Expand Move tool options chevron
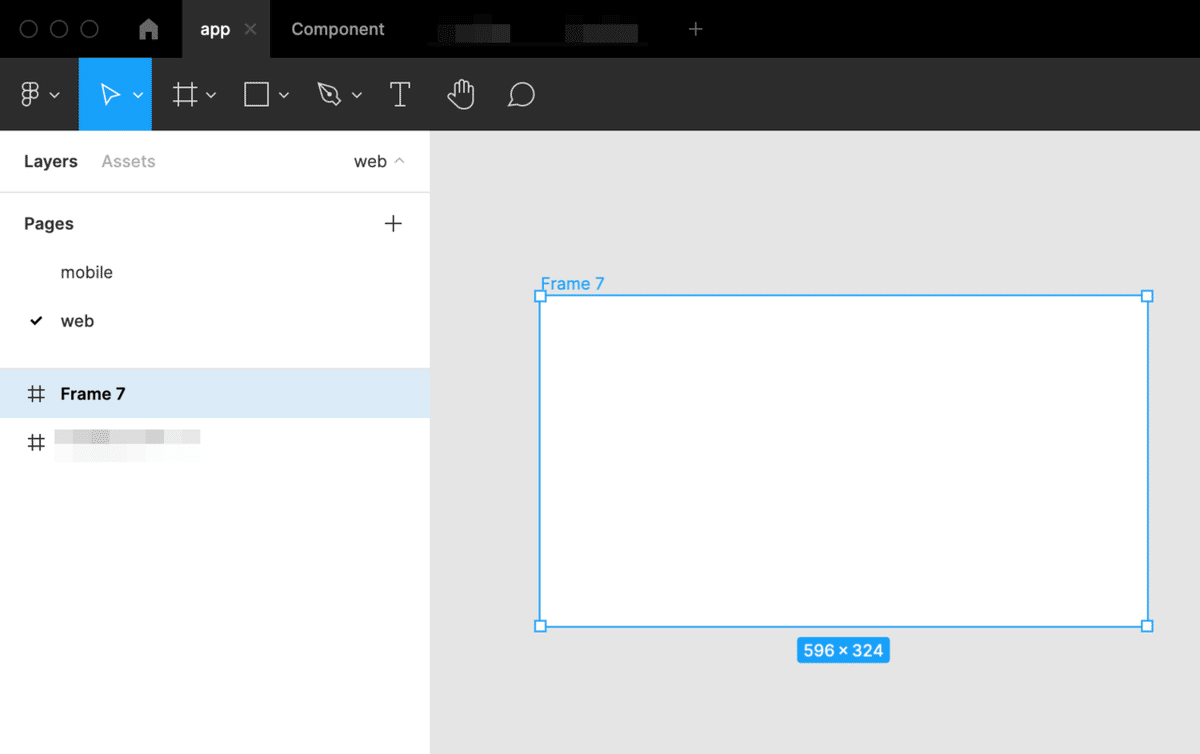This screenshot has width=1200, height=754. click(x=138, y=95)
